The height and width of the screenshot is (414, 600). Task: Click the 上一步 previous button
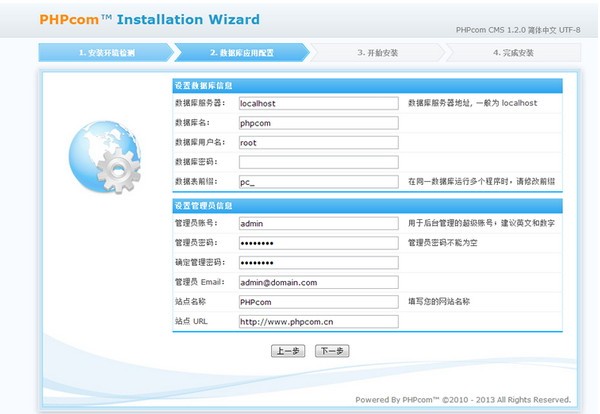click(x=288, y=350)
